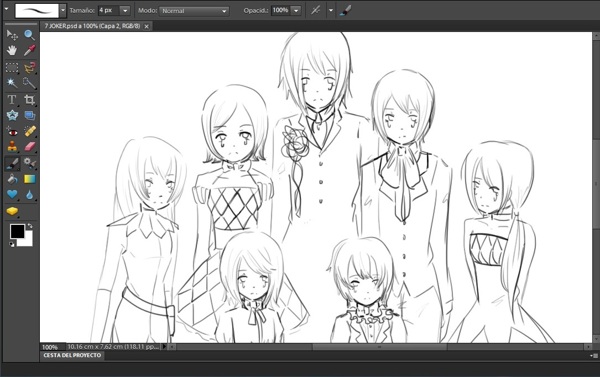Select the Brush tool in toolbox
Screen dimensions: 600x377
pos(12,163)
